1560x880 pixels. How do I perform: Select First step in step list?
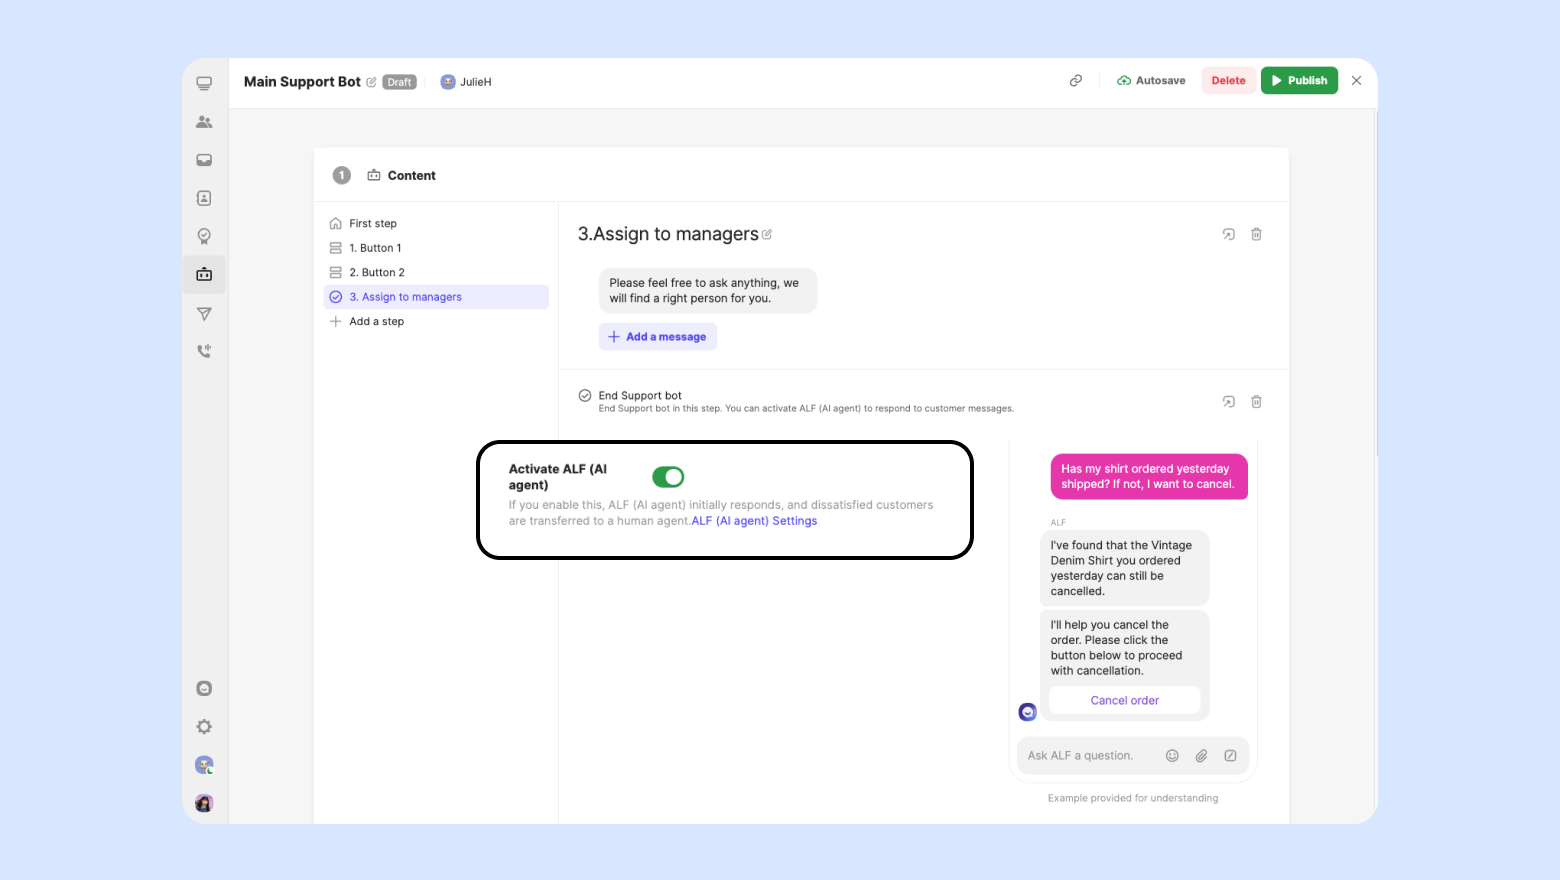click(x=373, y=224)
